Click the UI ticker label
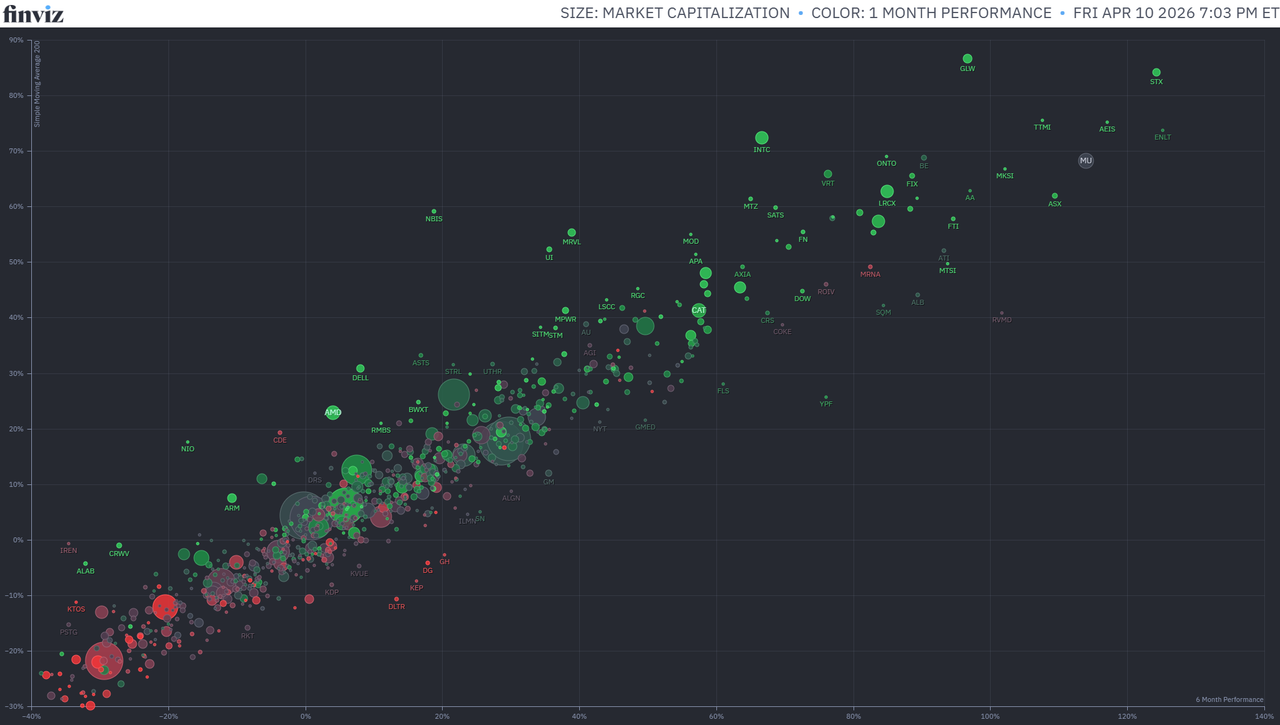Image resolution: width=1280 pixels, height=725 pixels. click(x=549, y=257)
